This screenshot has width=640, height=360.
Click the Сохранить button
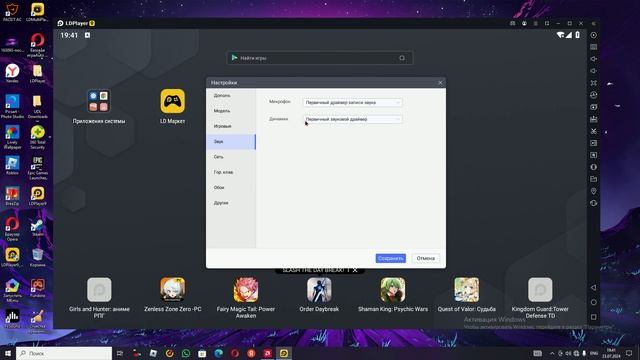coord(391,258)
